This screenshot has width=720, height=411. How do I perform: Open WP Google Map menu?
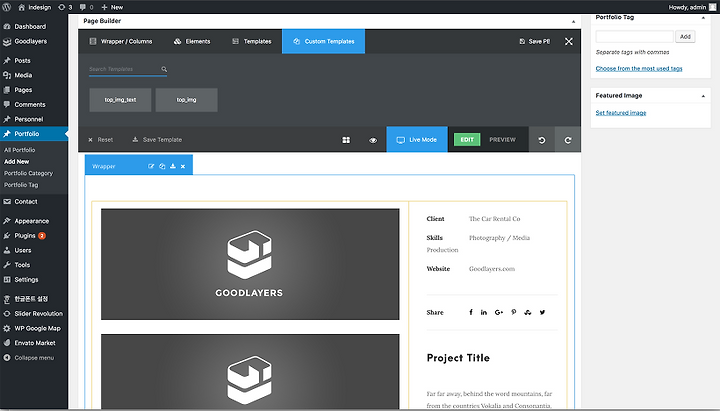coord(37,328)
